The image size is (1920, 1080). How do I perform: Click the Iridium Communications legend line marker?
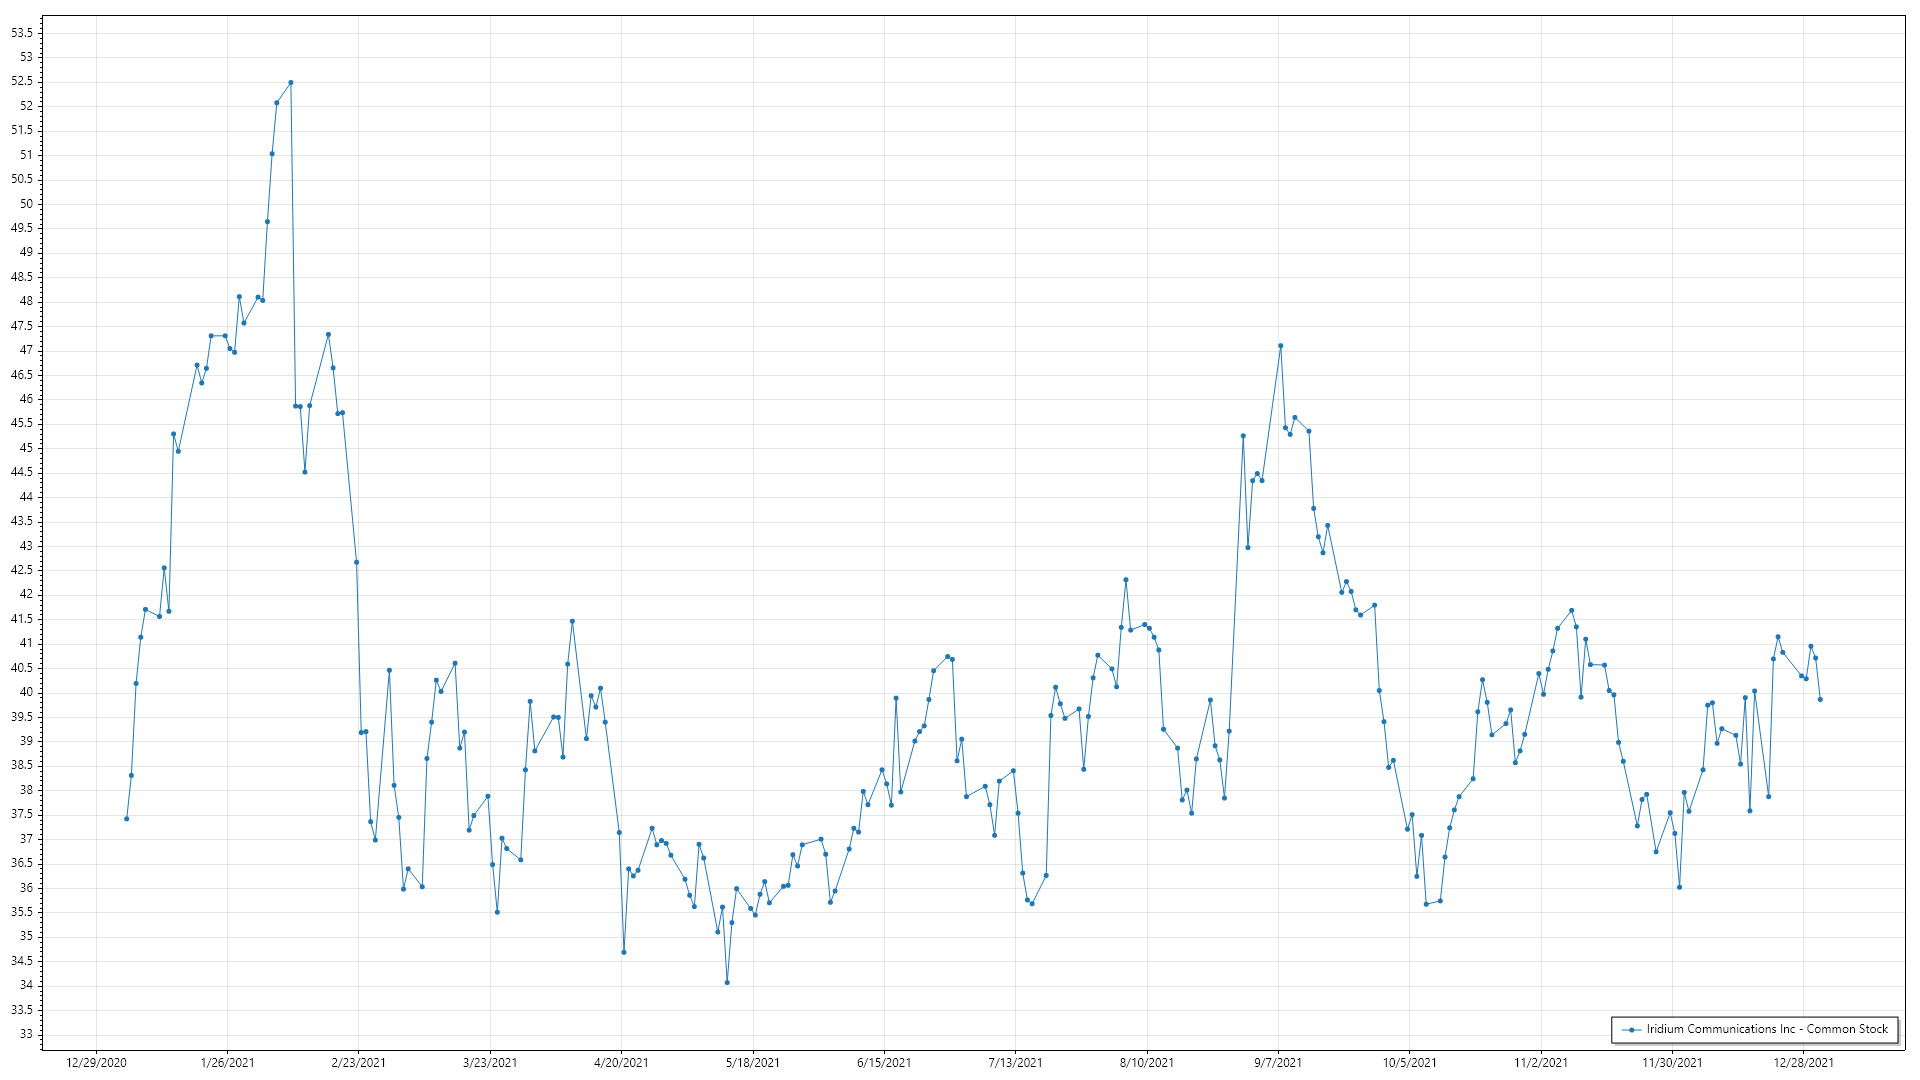(1632, 1029)
